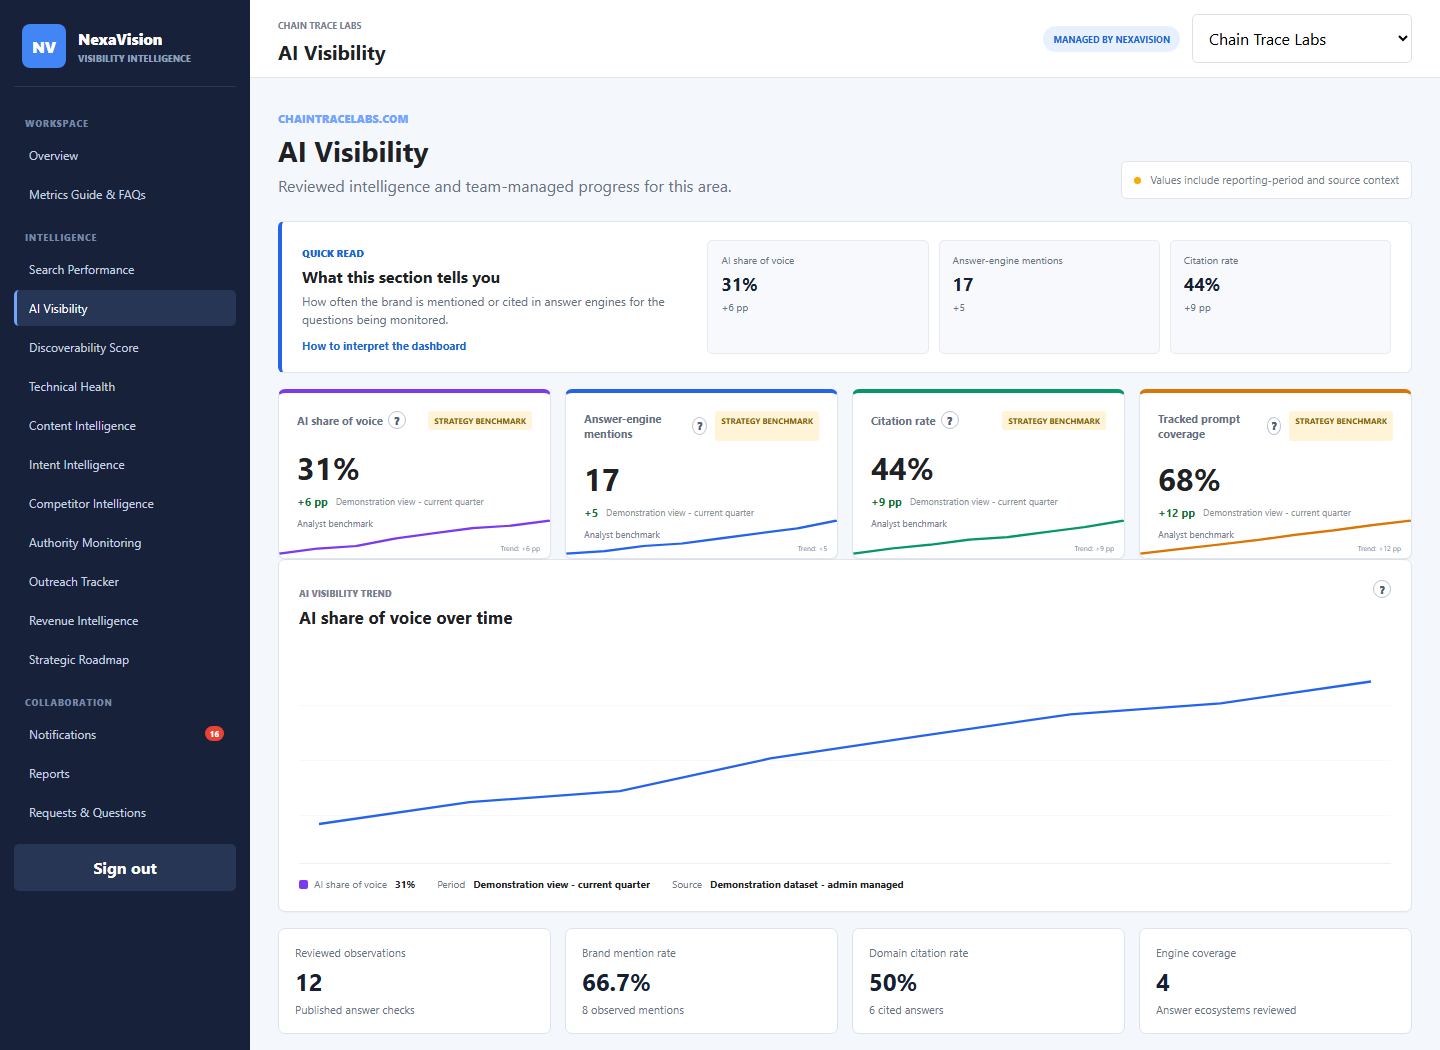Click the blue Answer-engine mentions sparkline
The width and height of the screenshot is (1440, 1050).
tap(701, 538)
